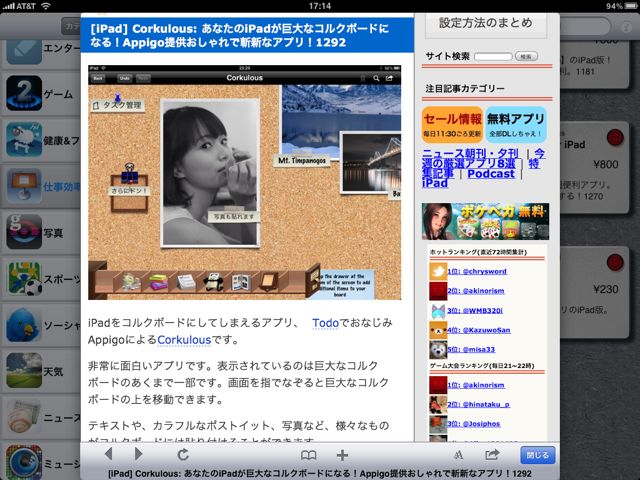Open the Podcast link
The height and width of the screenshot is (480, 640).
tap(491, 174)
